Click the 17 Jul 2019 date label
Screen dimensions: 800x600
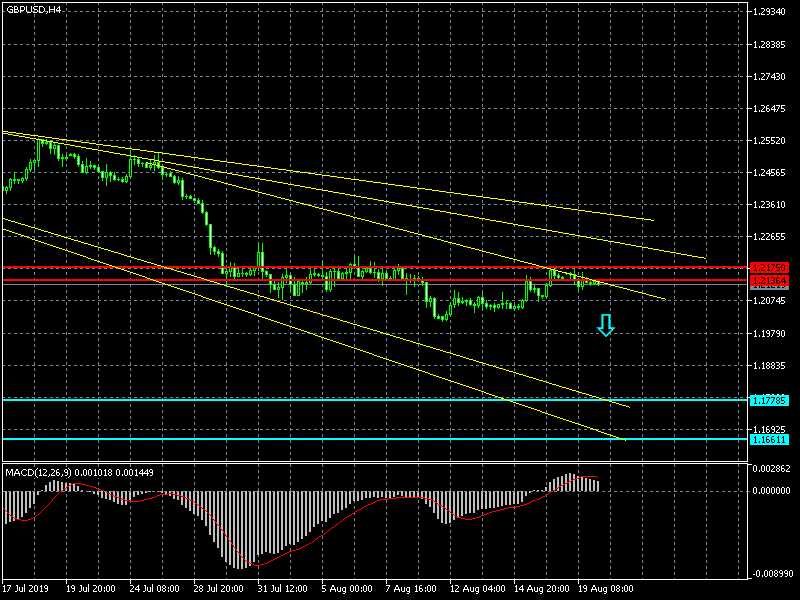click(x=26, y=589)
